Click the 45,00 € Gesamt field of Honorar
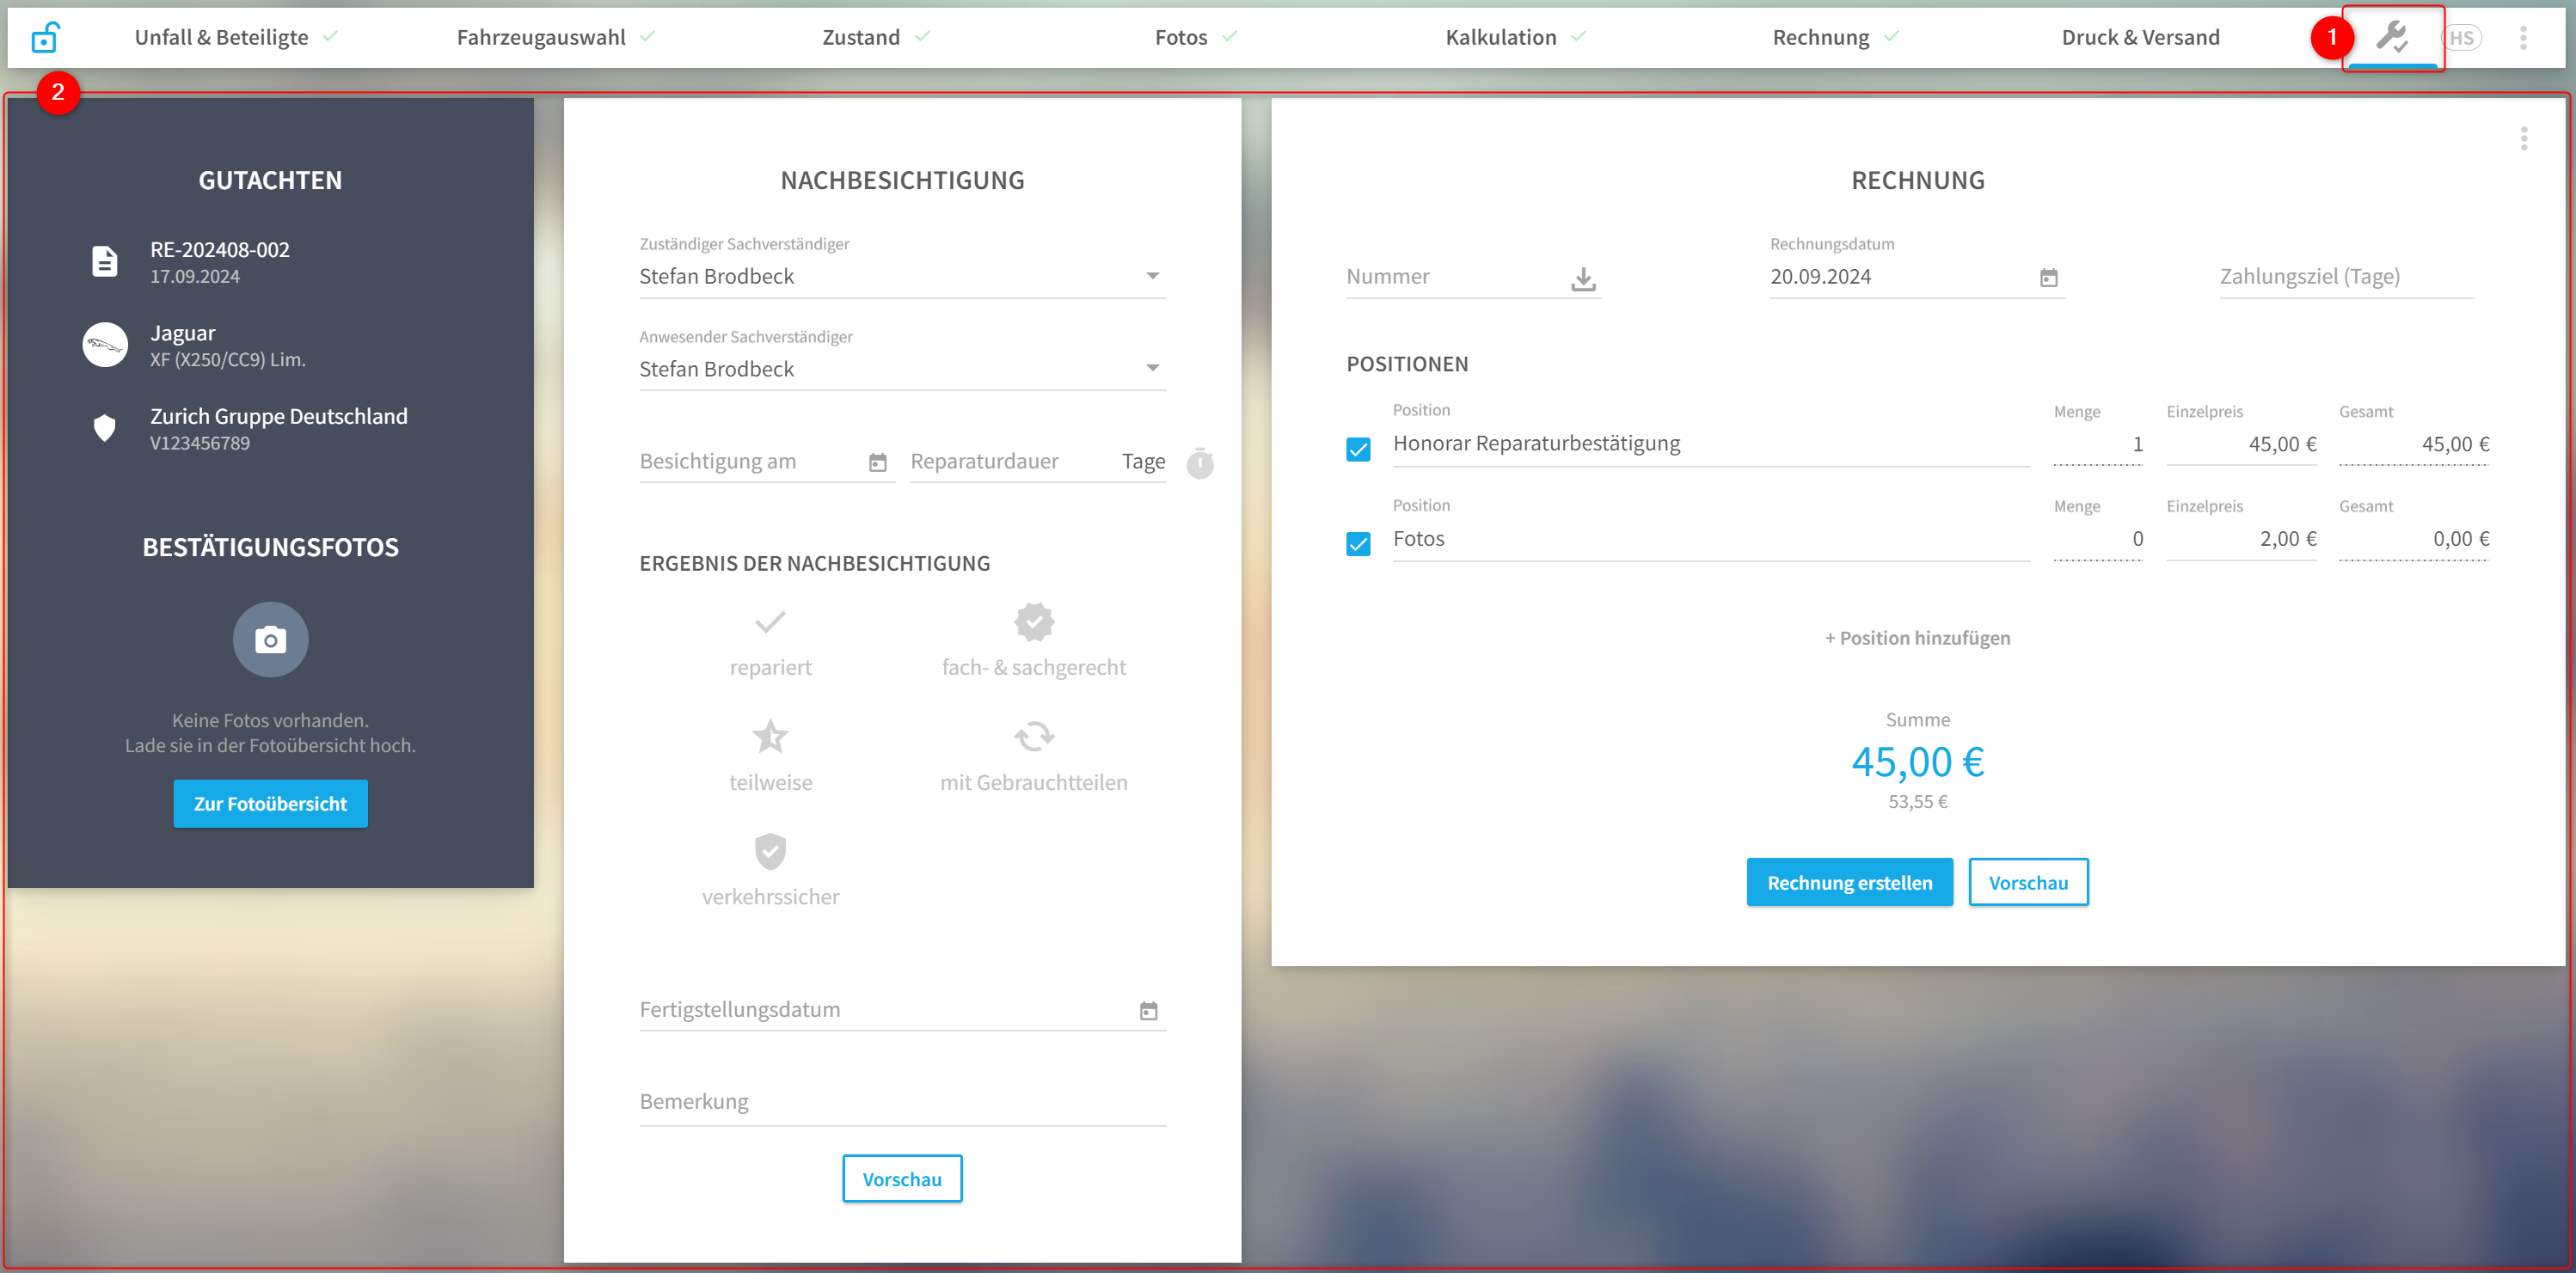Viewport: 2576px width, 1273px height. (2413, 444)
